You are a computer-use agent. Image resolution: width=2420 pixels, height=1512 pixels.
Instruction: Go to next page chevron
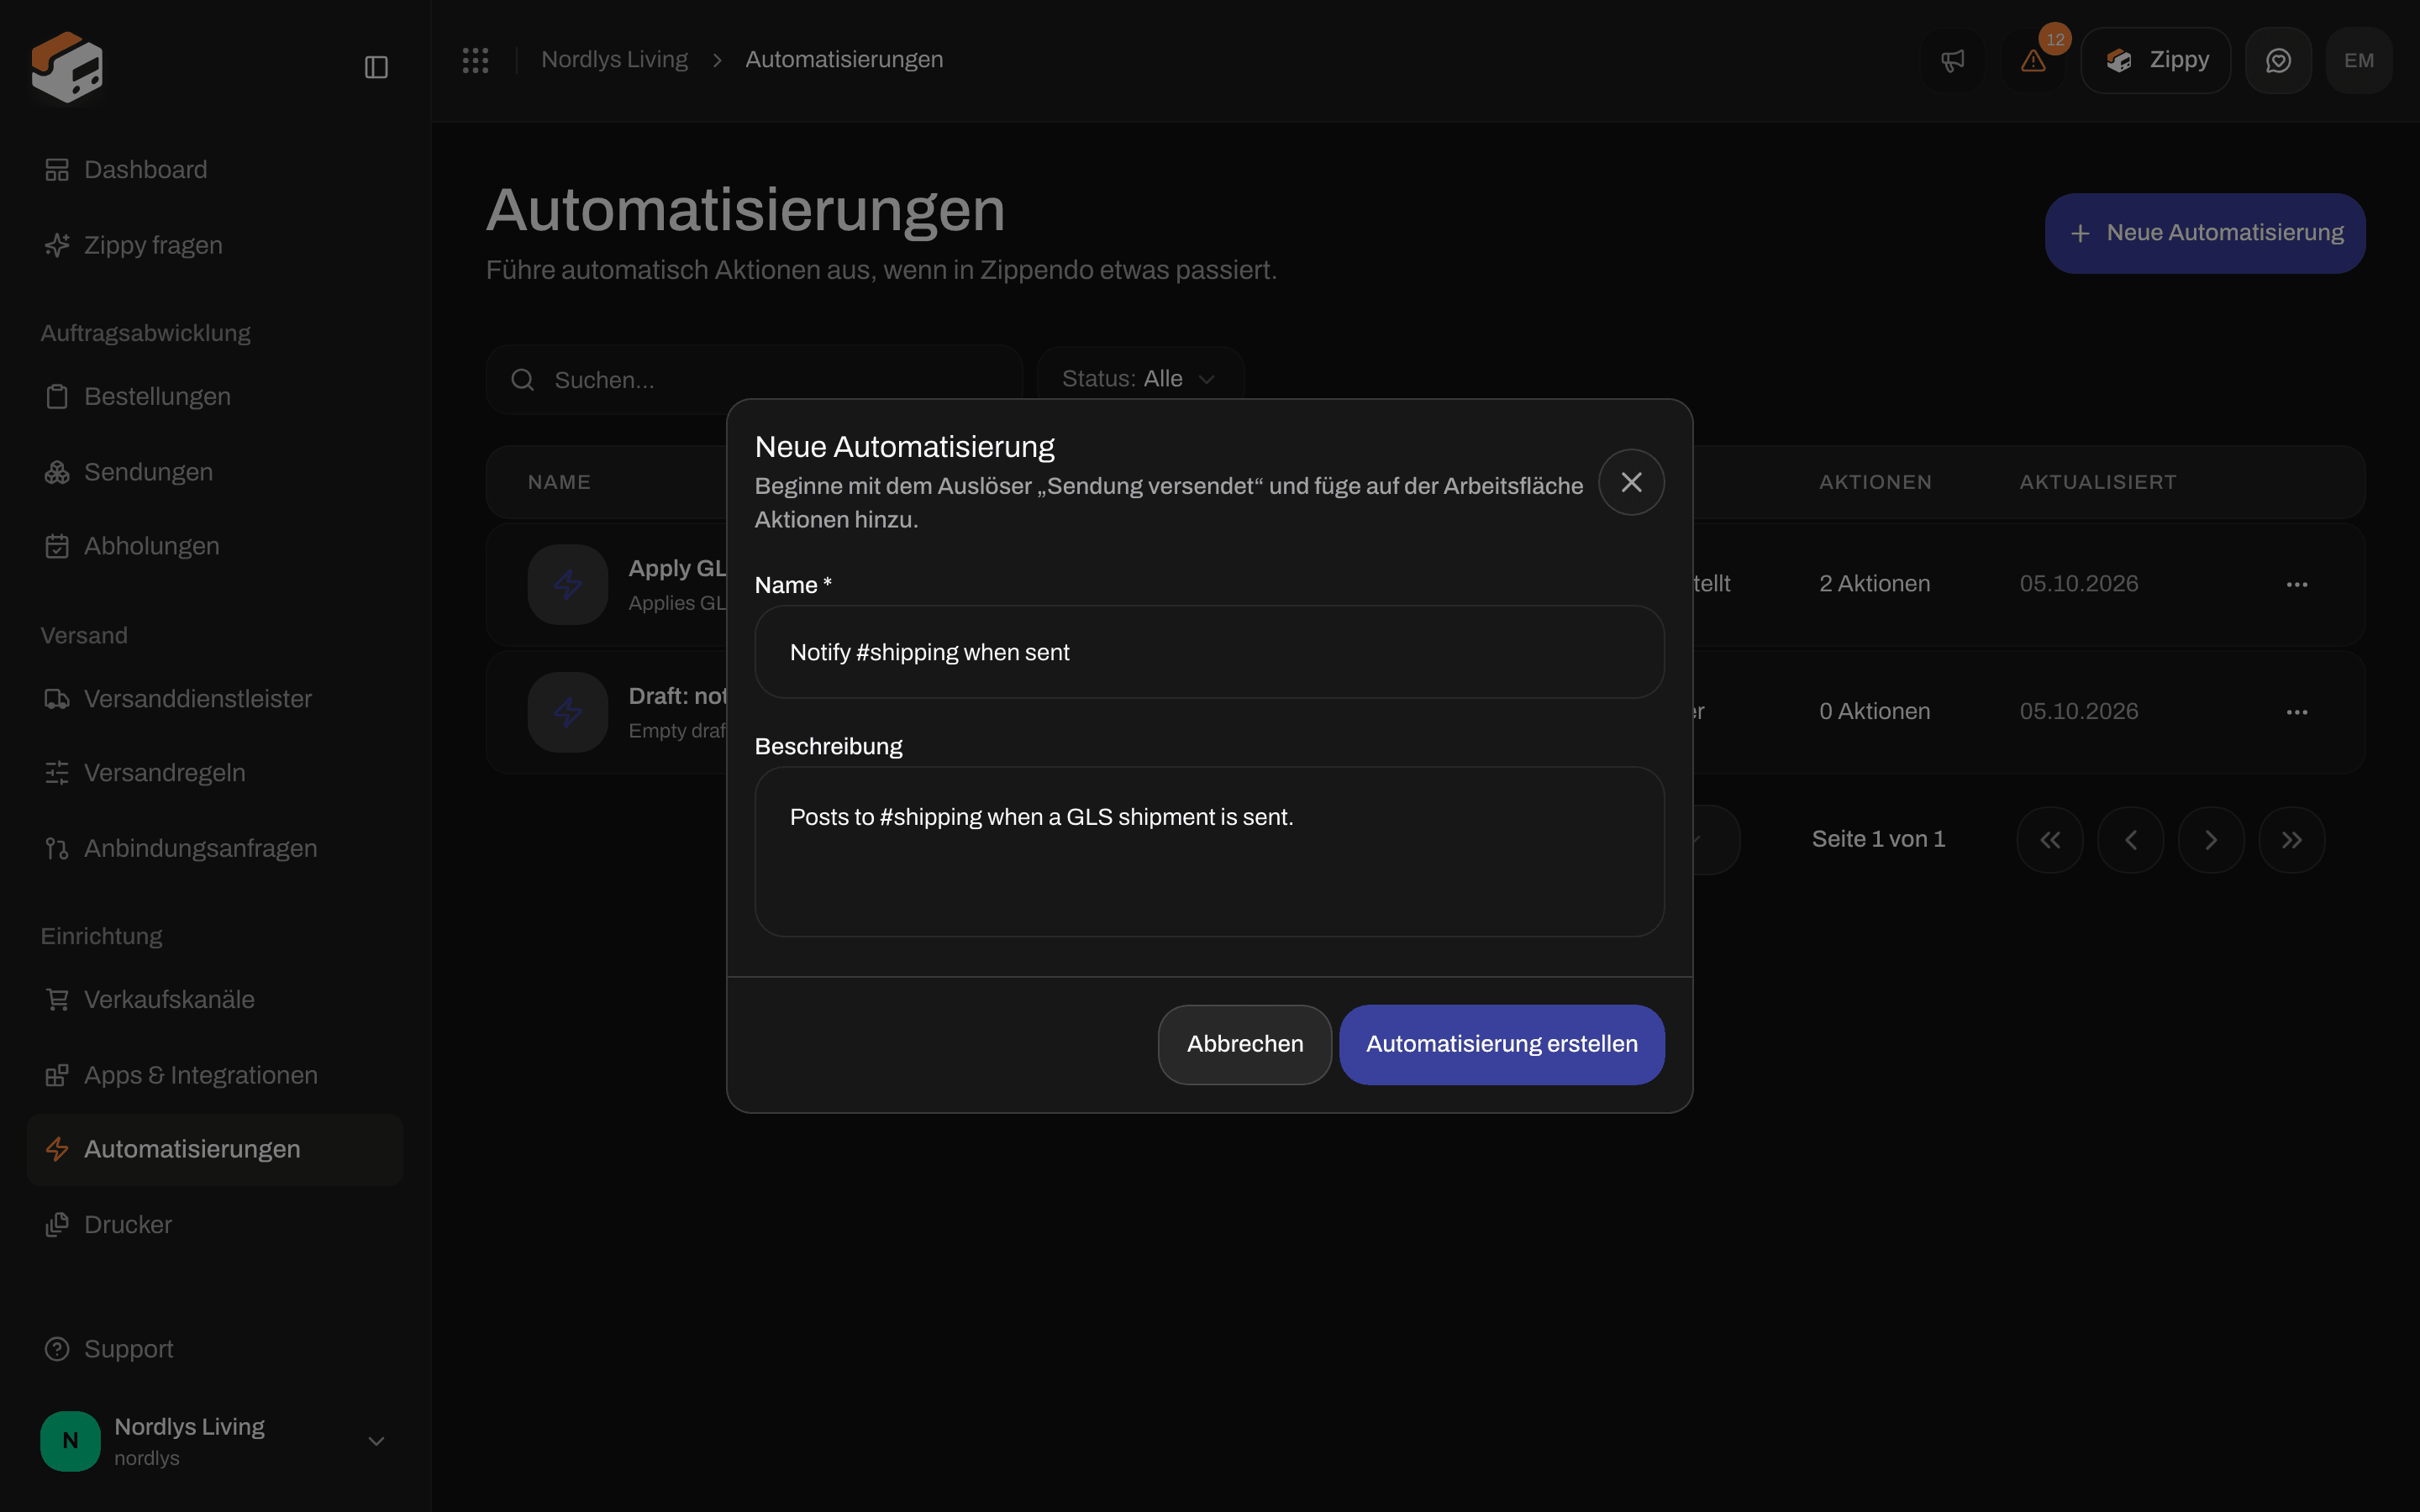point(2211,840)
